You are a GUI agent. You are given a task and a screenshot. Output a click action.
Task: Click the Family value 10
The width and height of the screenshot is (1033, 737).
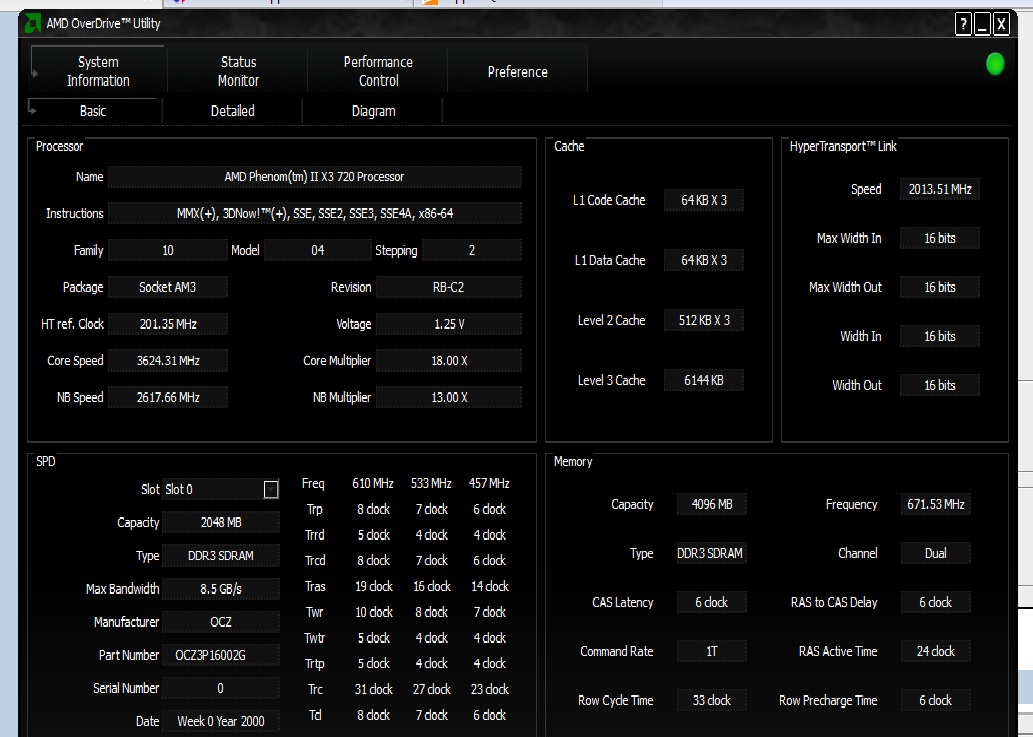(x=168, y=250)
